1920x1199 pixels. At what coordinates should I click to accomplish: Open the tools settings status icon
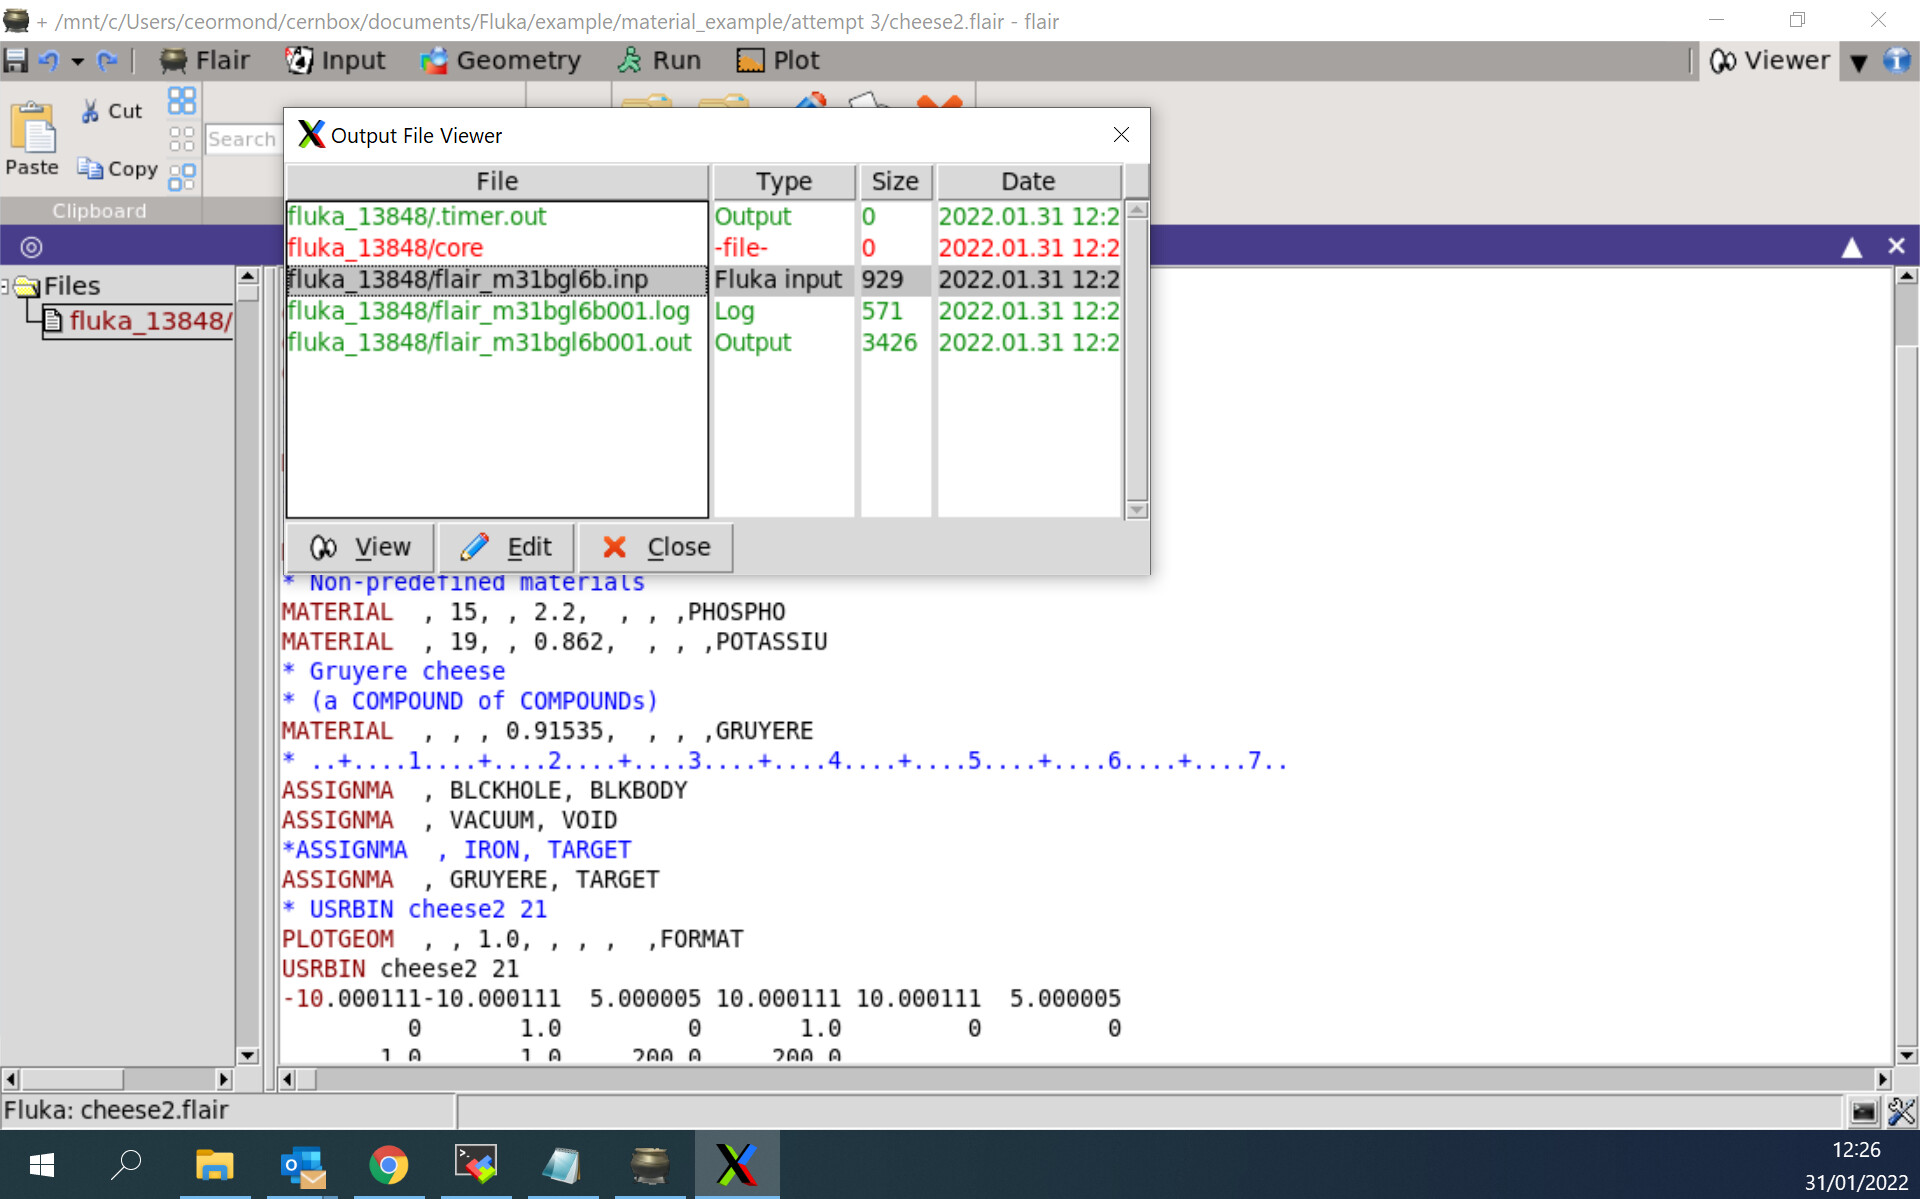tap(1901, 1111)
